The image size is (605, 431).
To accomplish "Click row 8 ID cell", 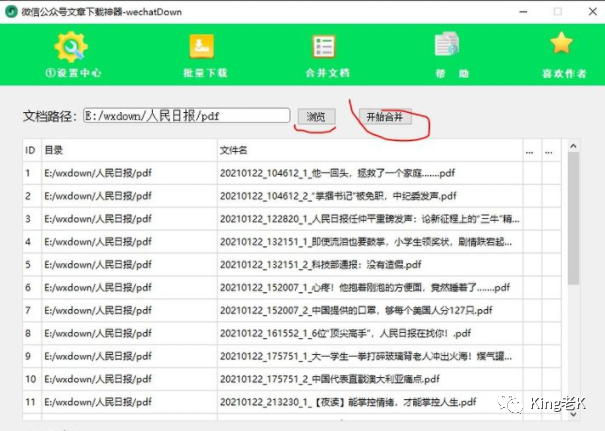I will 32,333.
